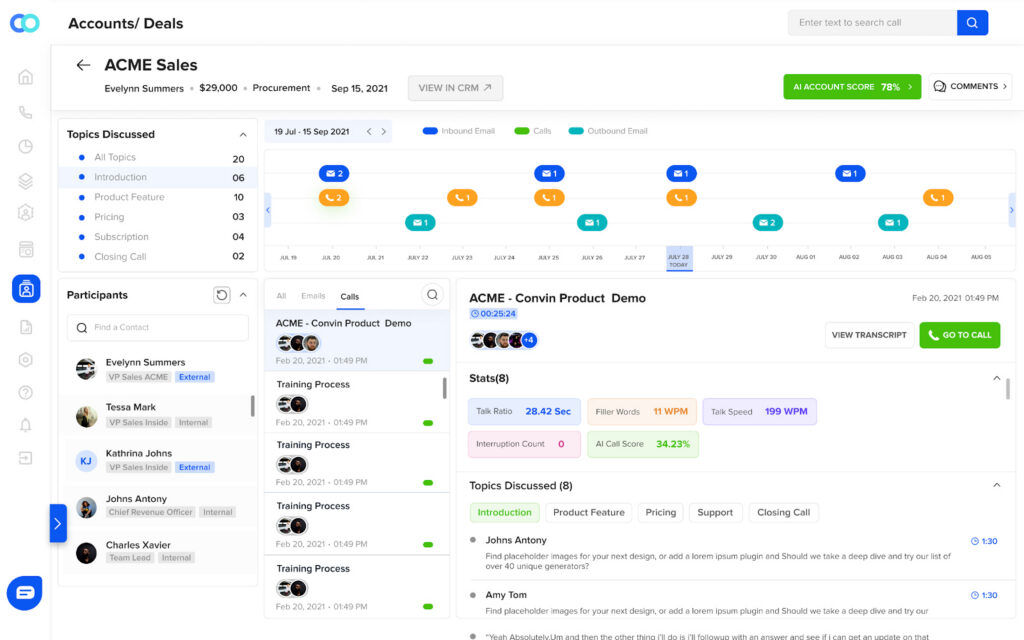The image size is (1024, 640).
Task: Click the back arrow beside ACME Sales
Action: coord(83,65)
